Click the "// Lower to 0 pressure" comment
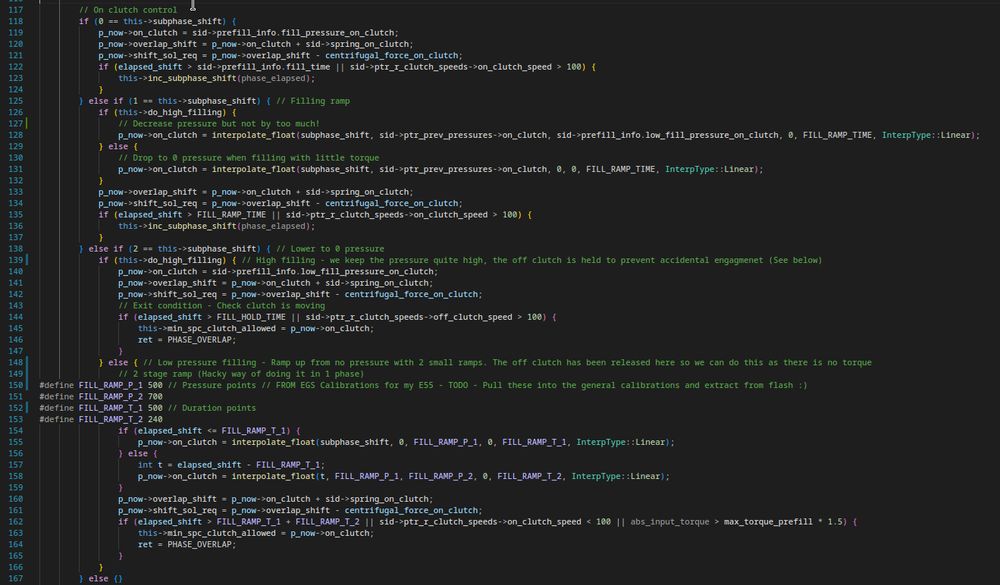 point(330,249)
